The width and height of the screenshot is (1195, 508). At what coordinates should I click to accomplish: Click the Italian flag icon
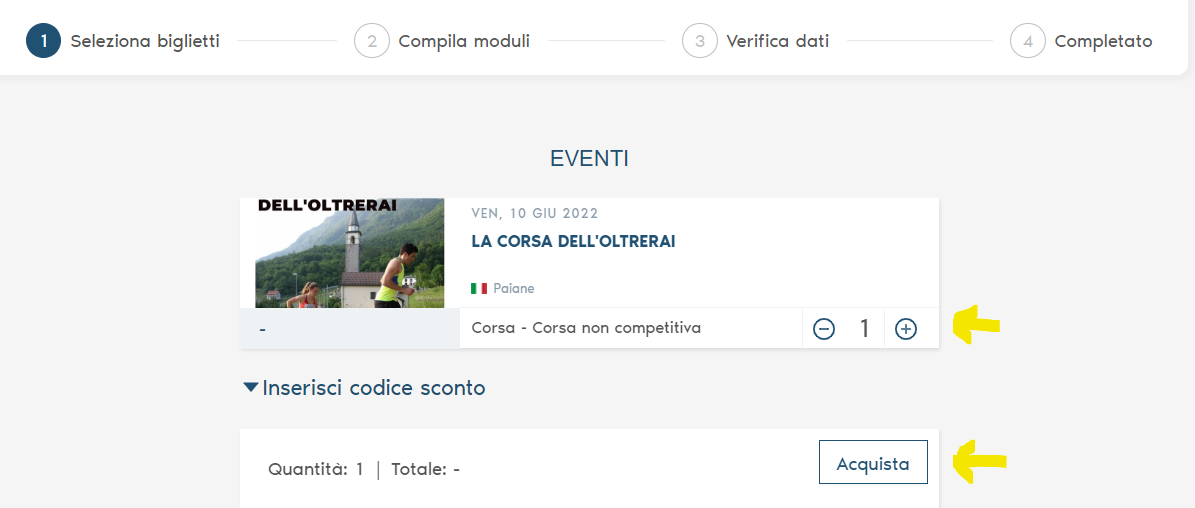click(x=479, y=288)
